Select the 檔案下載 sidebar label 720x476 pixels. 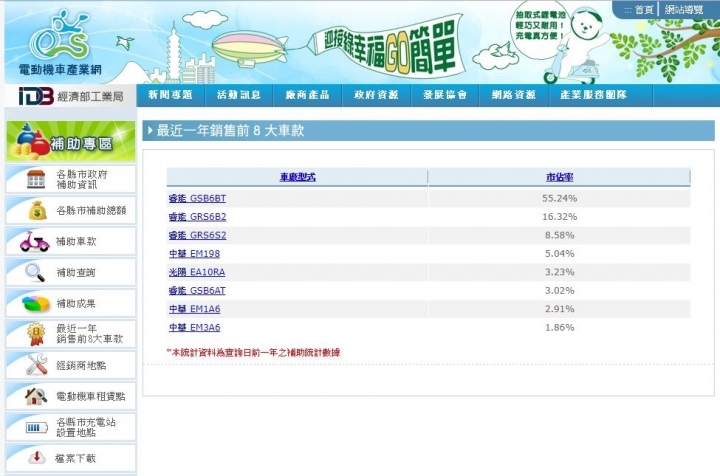point(75,458)
